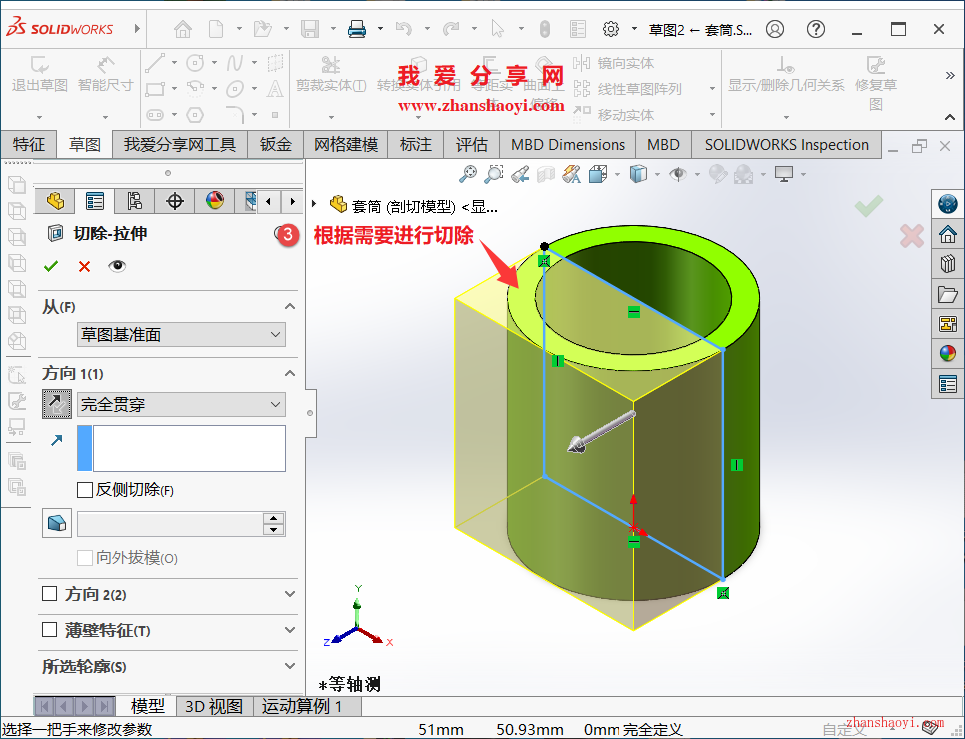The image size is (965, 739).
Task: Open the Hide/Show Items eye icon
Action: [678, 174]
